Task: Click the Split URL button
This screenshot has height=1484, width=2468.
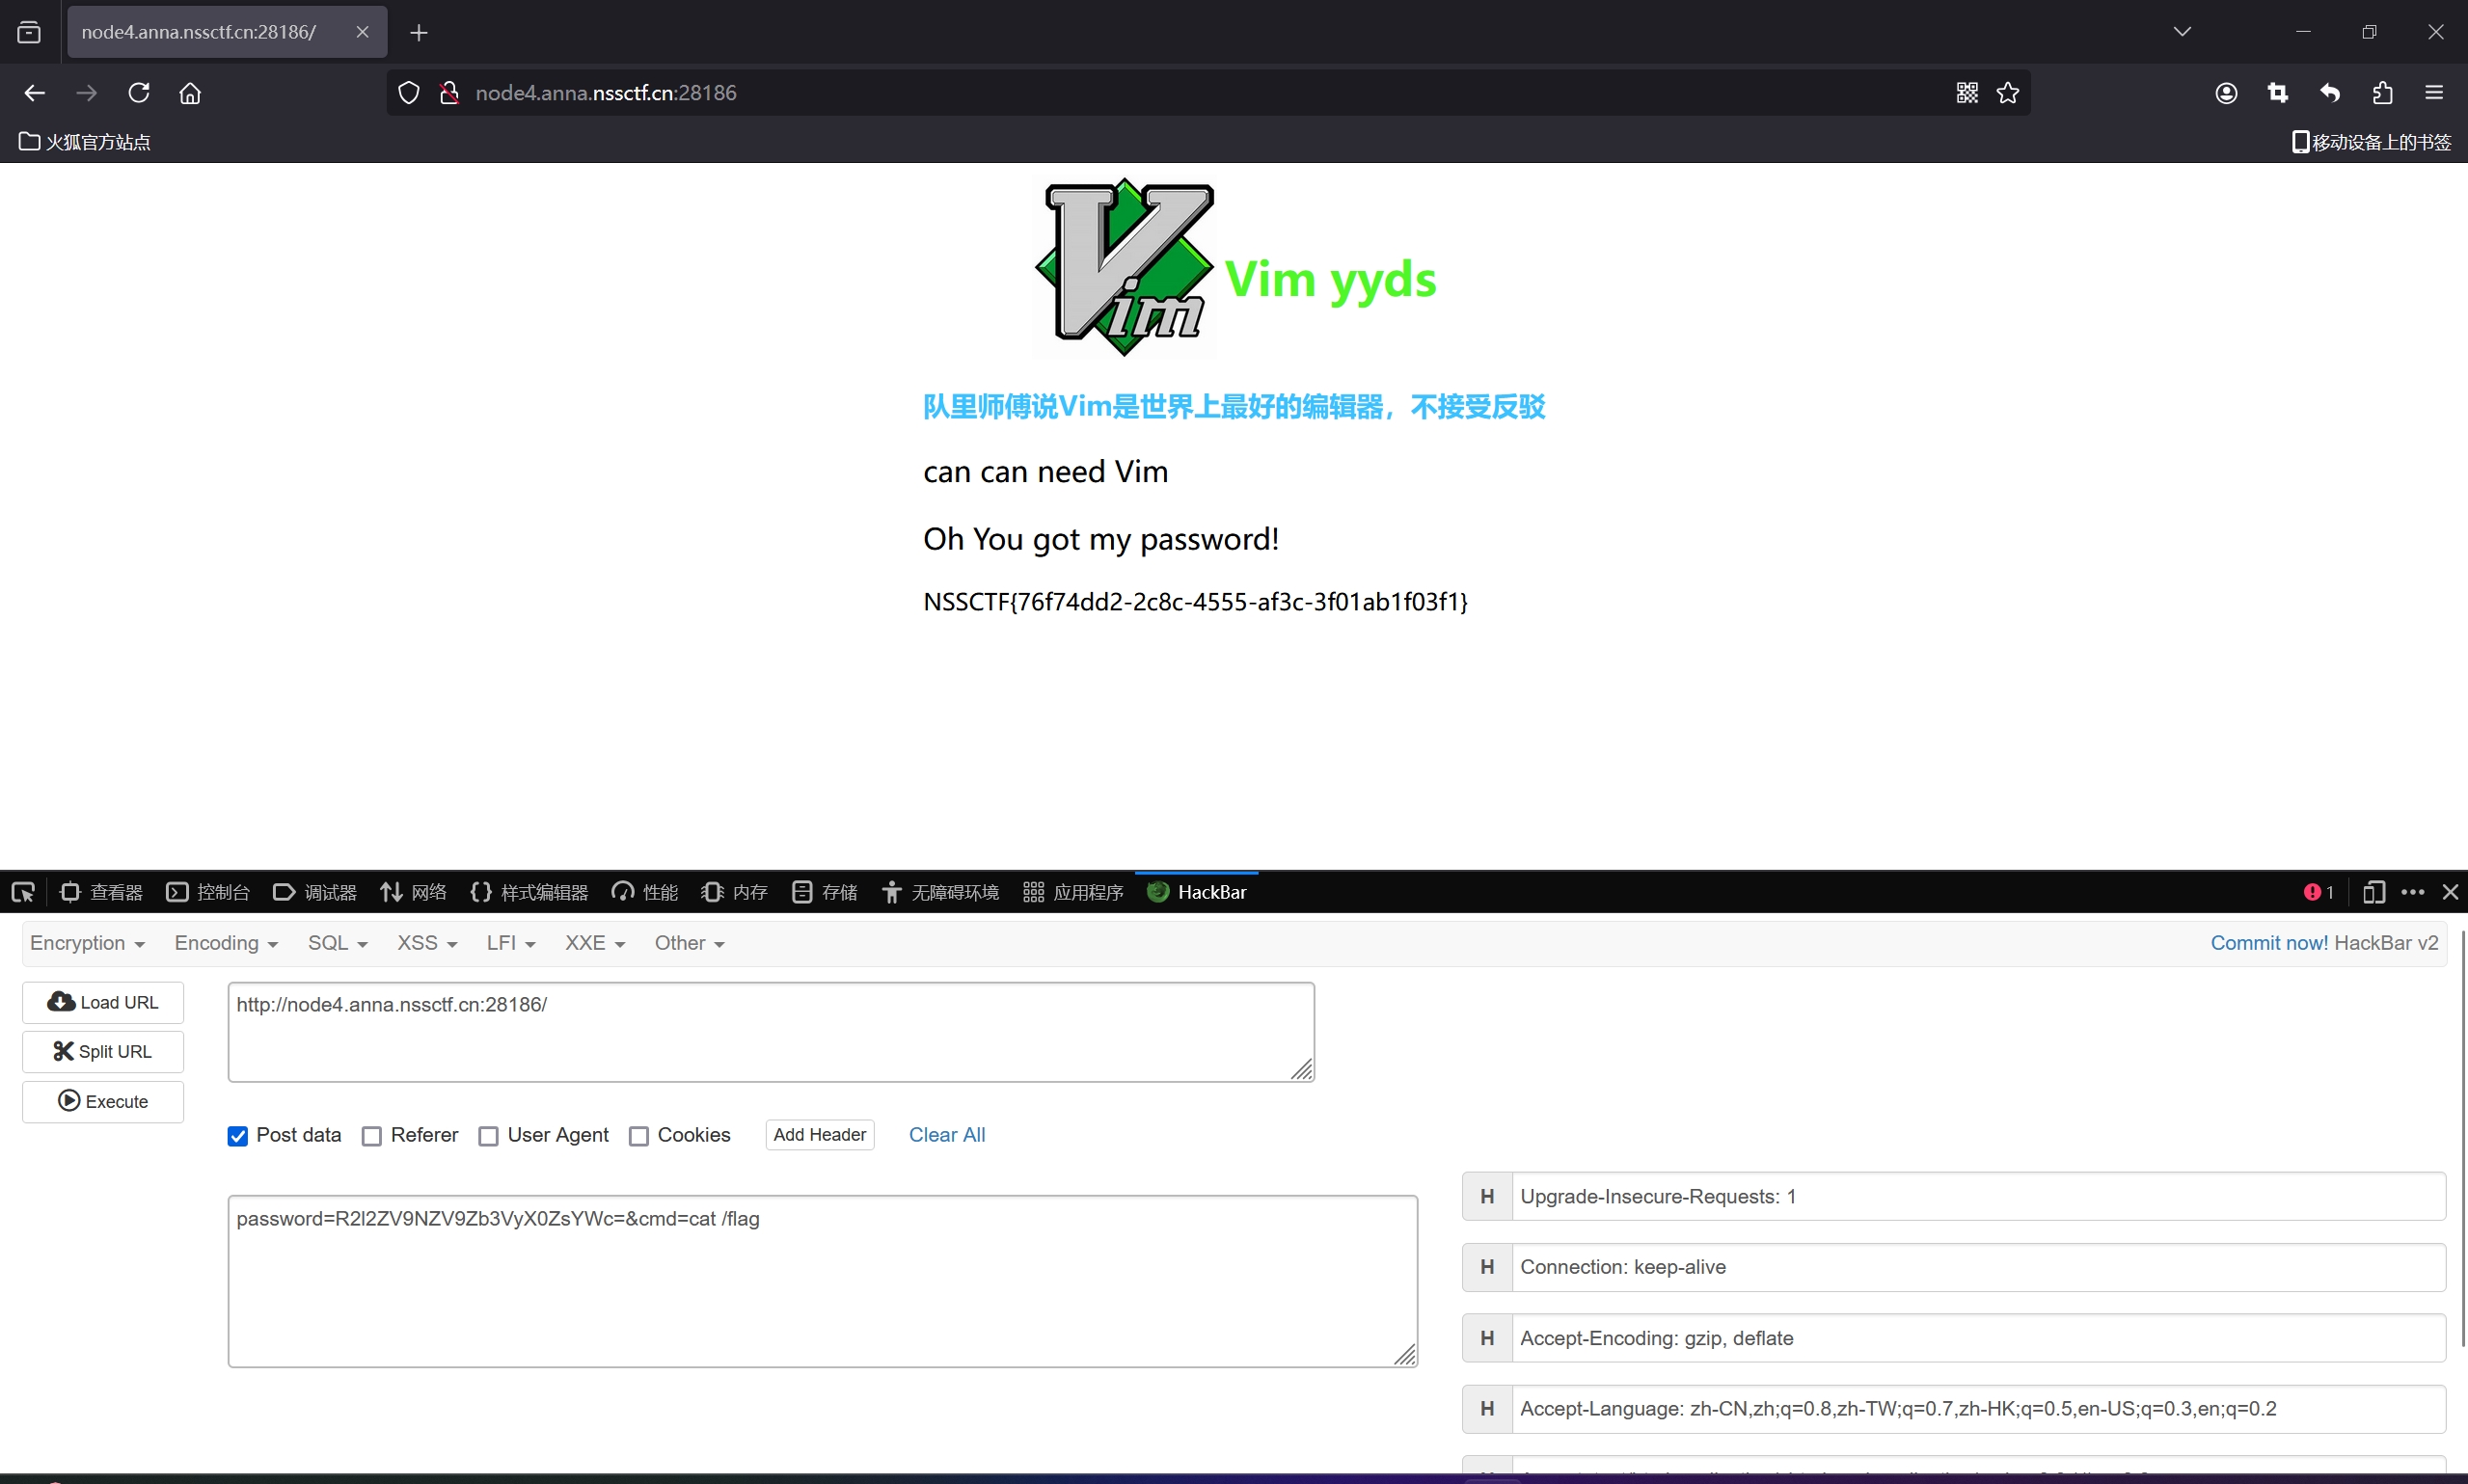Action: click(x=103, y=1052)
